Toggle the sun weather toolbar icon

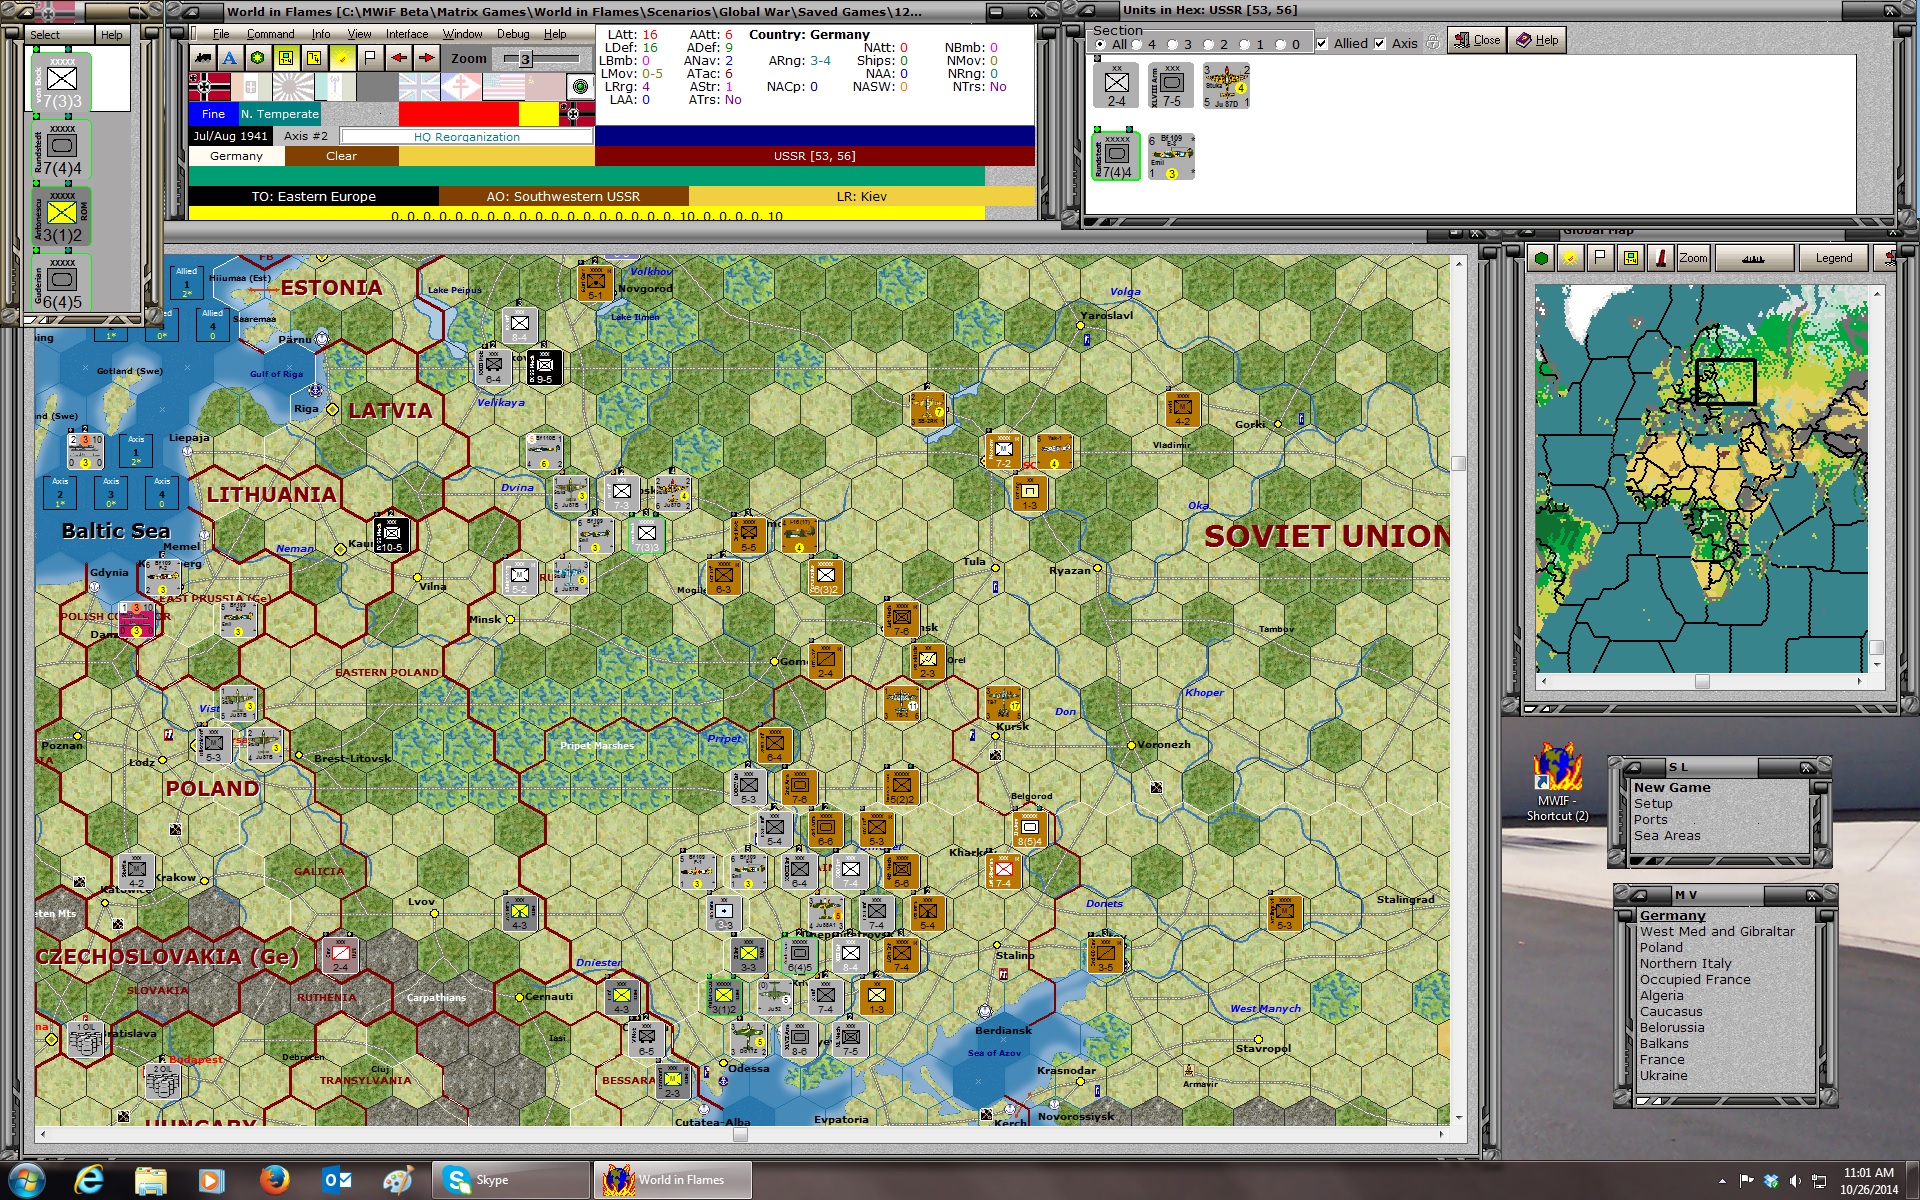pyautogui.click(x=342, y=58)
